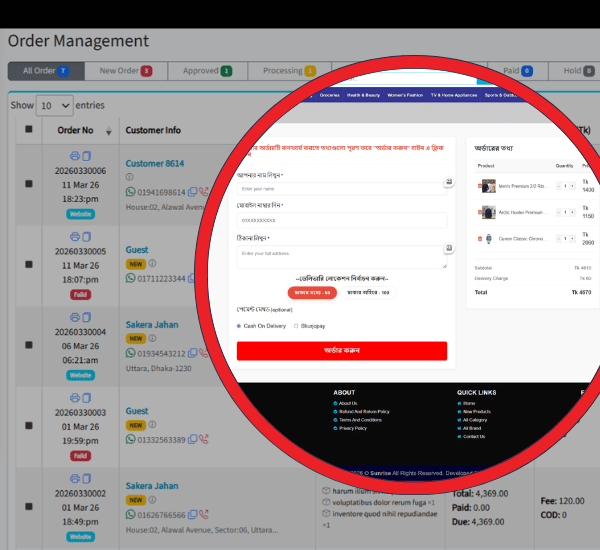Print order 20260330005
This screenshot has height=550, width=600.
[x=75, y=237]
